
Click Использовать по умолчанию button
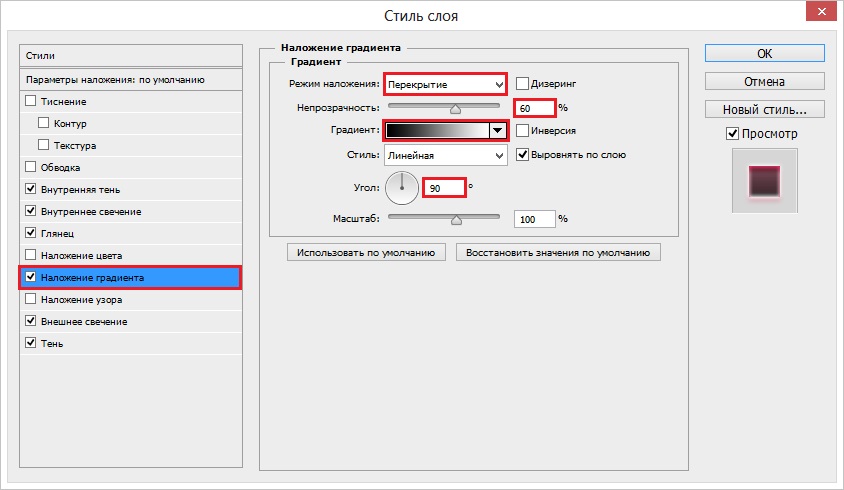[366, 253]
